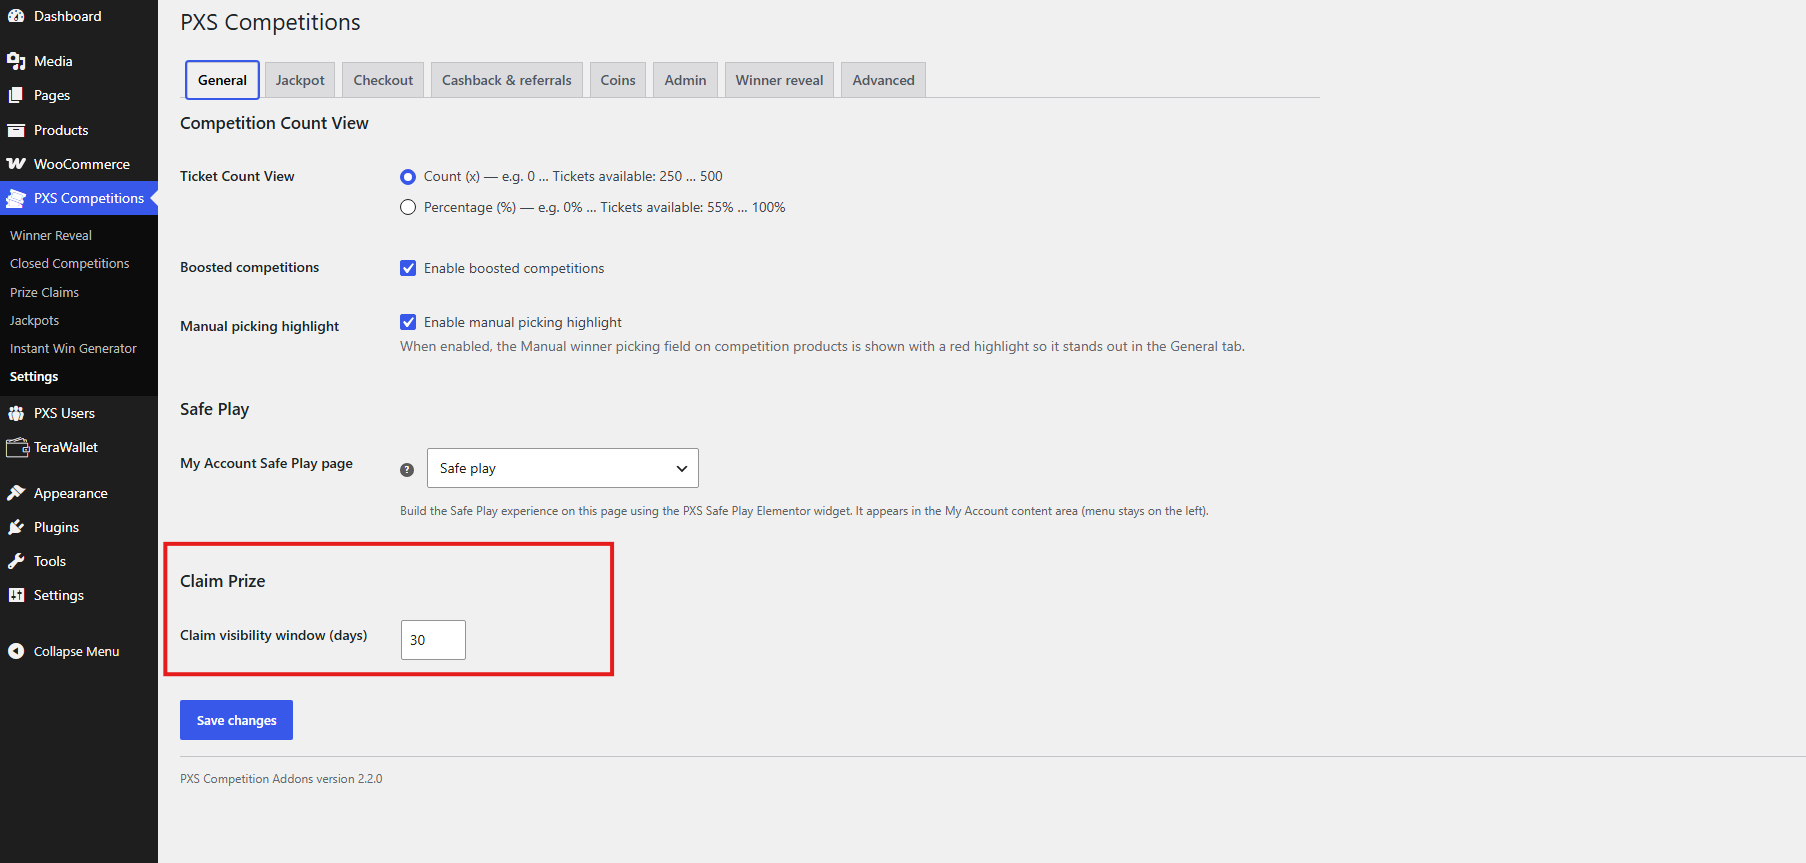This screenshot has width=1806, height=863.
Task: Open the PXS Competitions menu item
Action: (x=79, y=198)
